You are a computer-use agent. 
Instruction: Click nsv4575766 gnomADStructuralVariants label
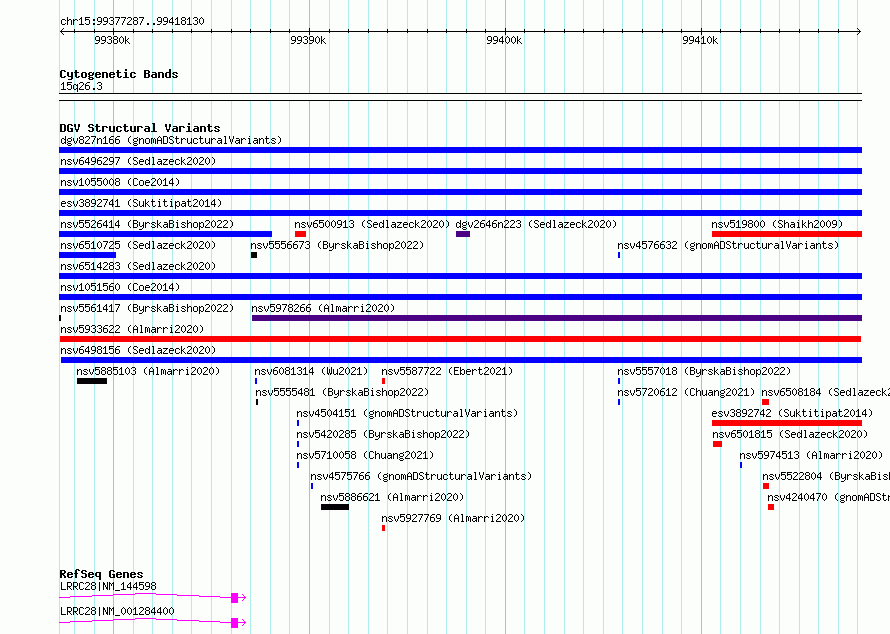pyautogui.click(x=421, y=476)
